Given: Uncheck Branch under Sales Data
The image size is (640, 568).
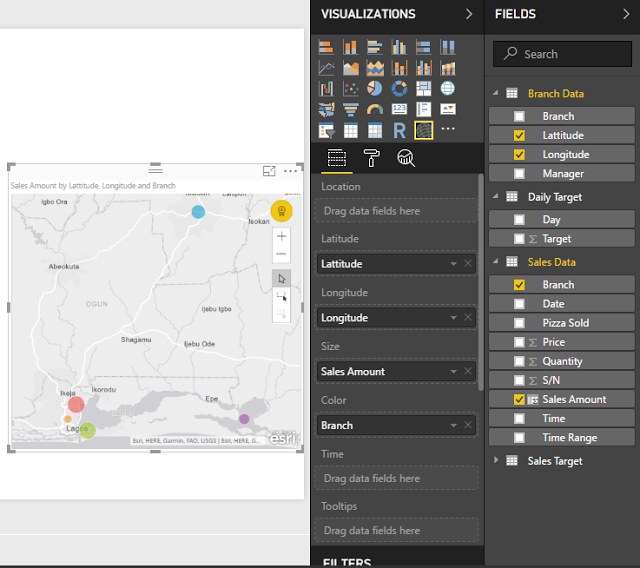Looking at the screenshot, I should pos(519,285).
